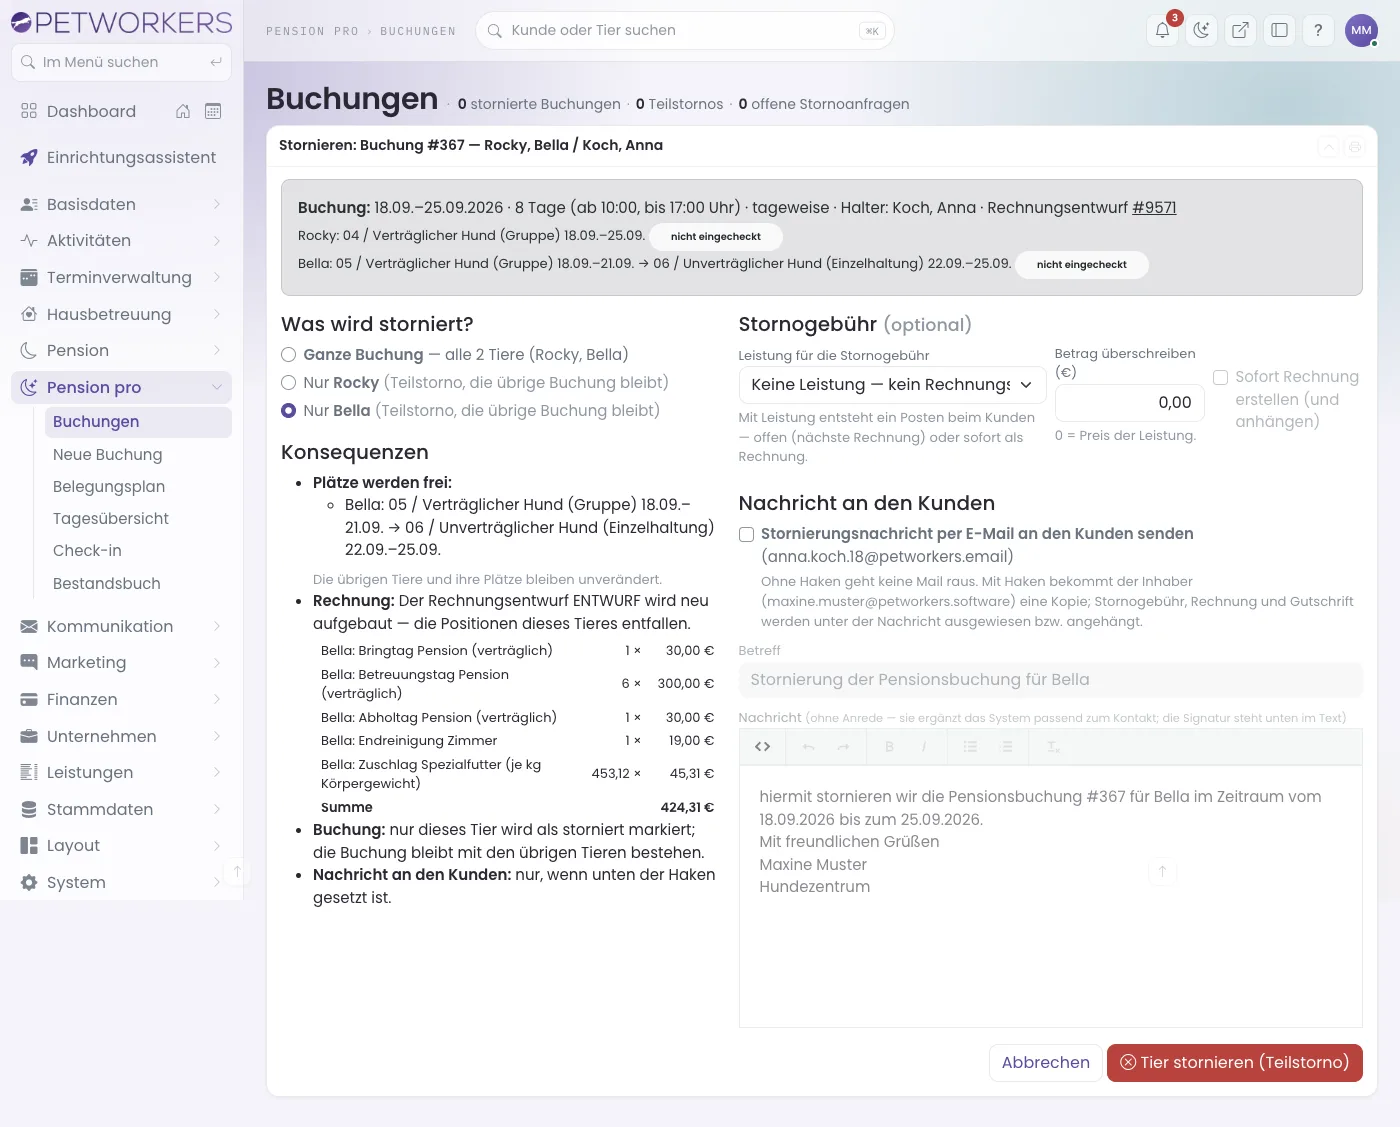Open Einrichtungsassistent in sidebar
Image resolution: width=1400 pixels, height=1127 pixels.
click(121, 157)
